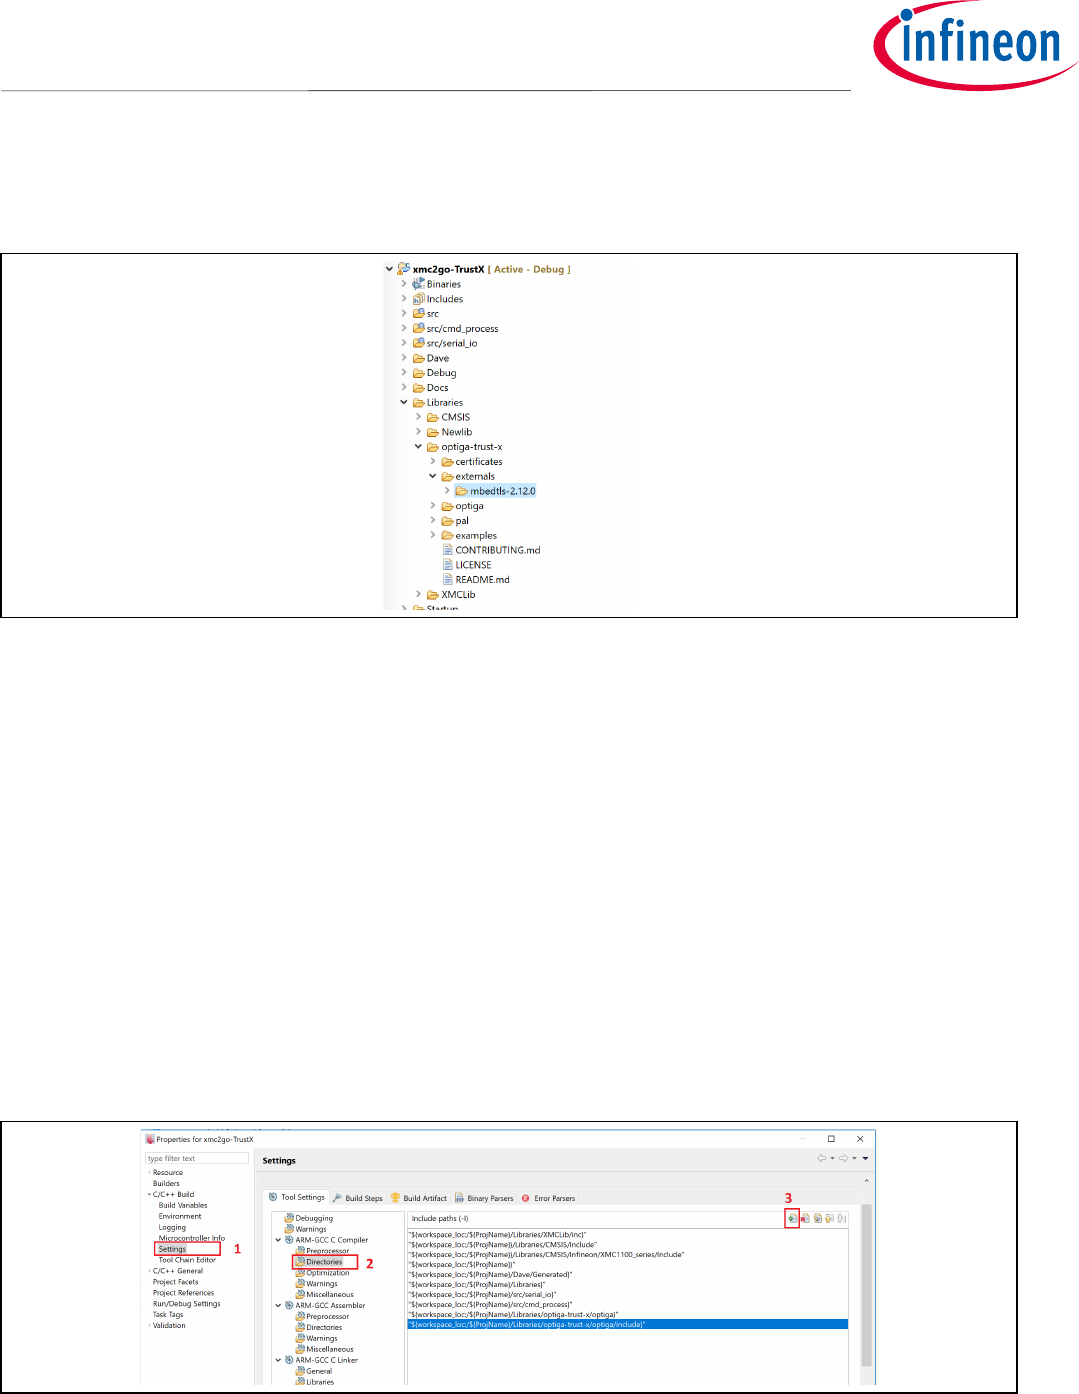Open the Build Artifact tab
Image resolution: width=1079 pixels, height=1394 pixels.
pos(419,1198)
